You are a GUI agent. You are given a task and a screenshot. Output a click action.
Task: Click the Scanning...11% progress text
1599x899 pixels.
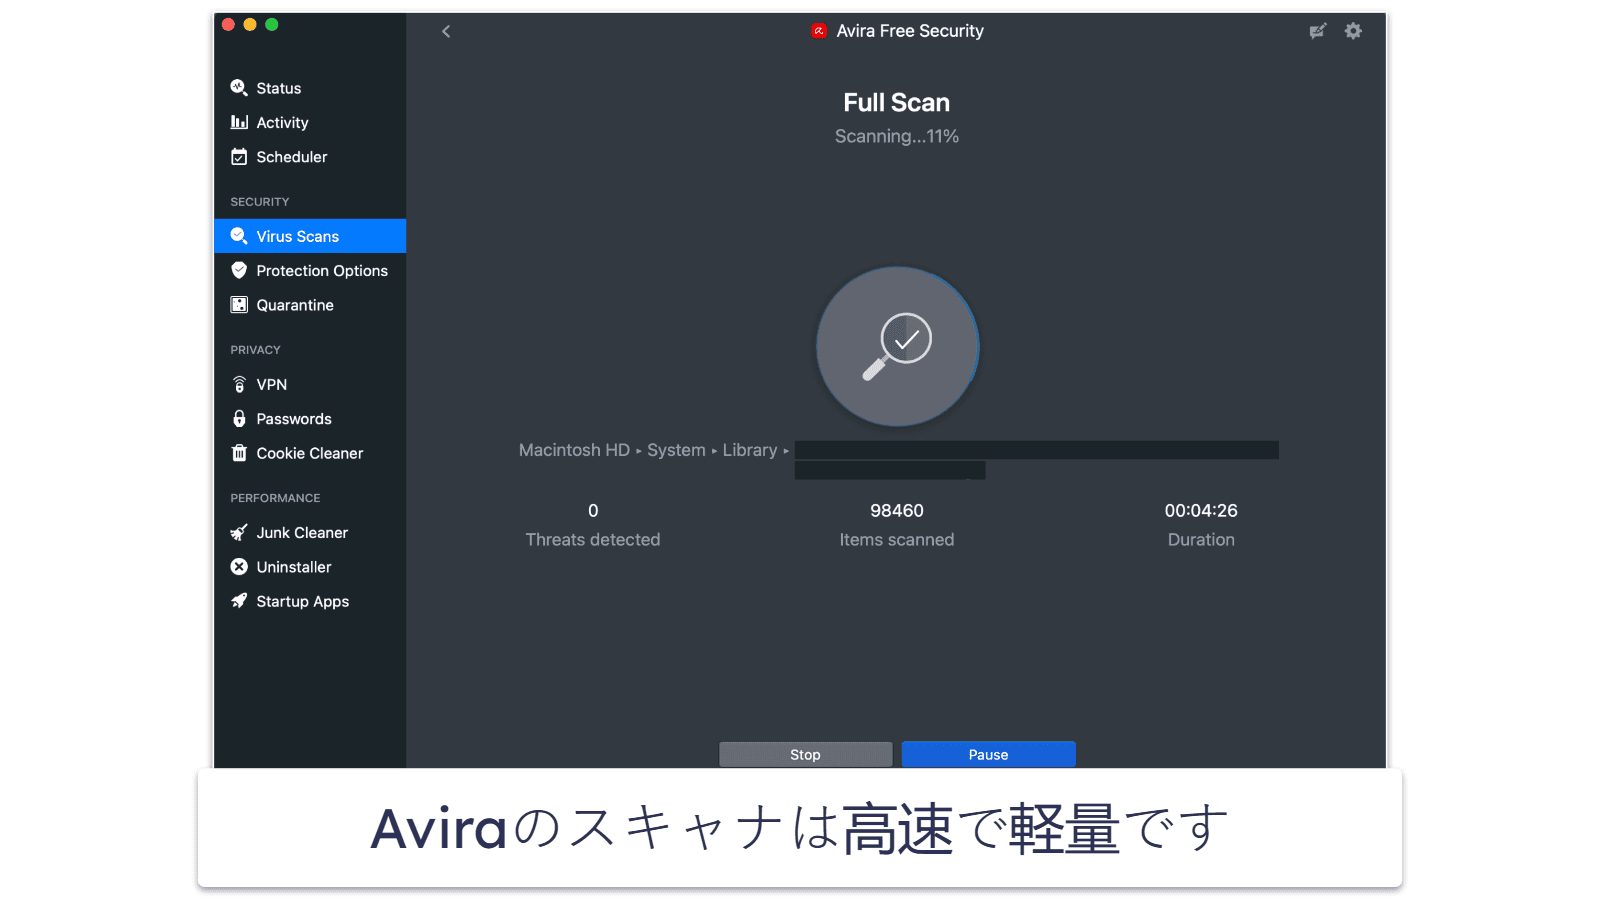(897, 136)
